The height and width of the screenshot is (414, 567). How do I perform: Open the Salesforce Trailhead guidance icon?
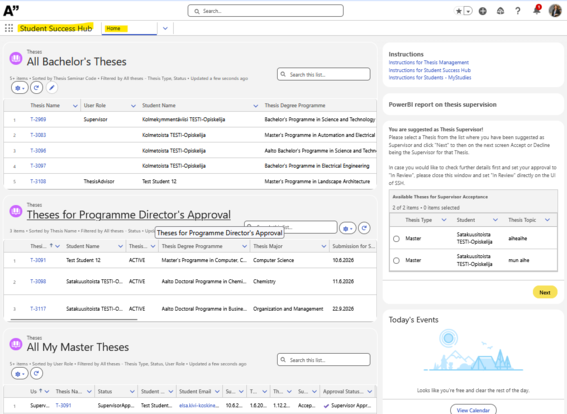[500, 11]
